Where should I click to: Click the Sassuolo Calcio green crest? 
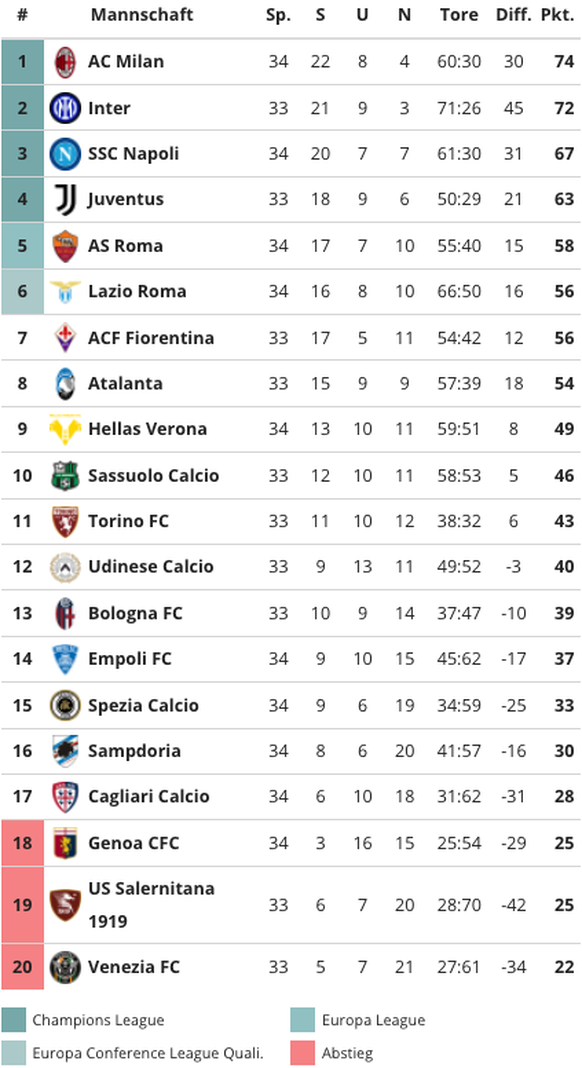[x=65, y=475]
